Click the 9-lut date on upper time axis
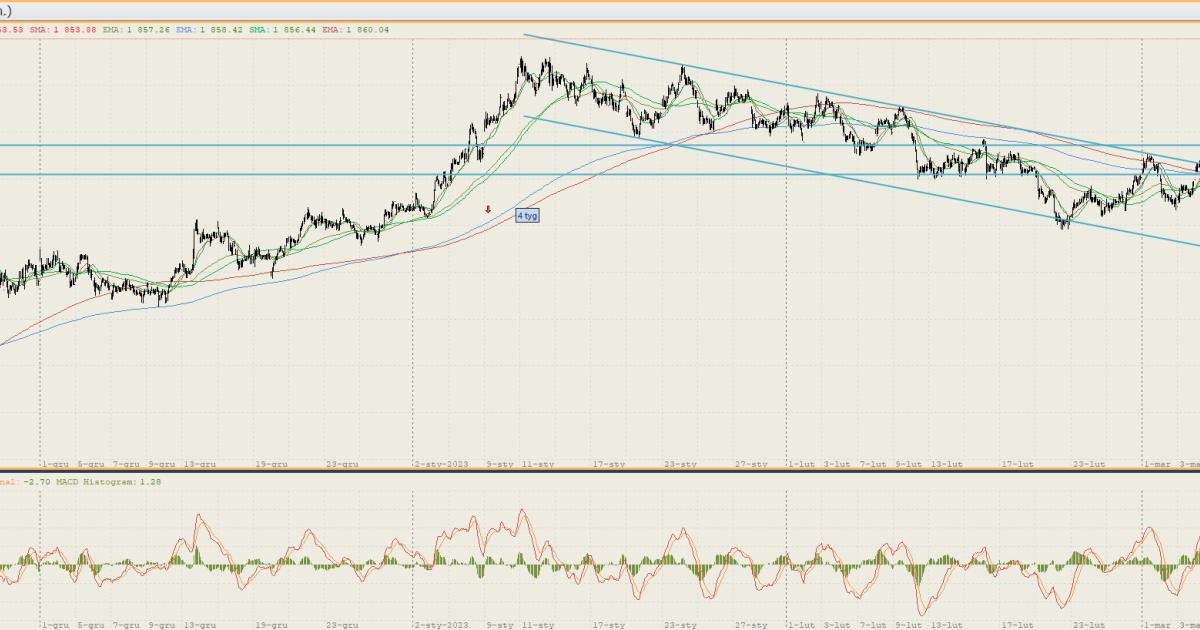1200x630 pixels. tap(909, 465)
